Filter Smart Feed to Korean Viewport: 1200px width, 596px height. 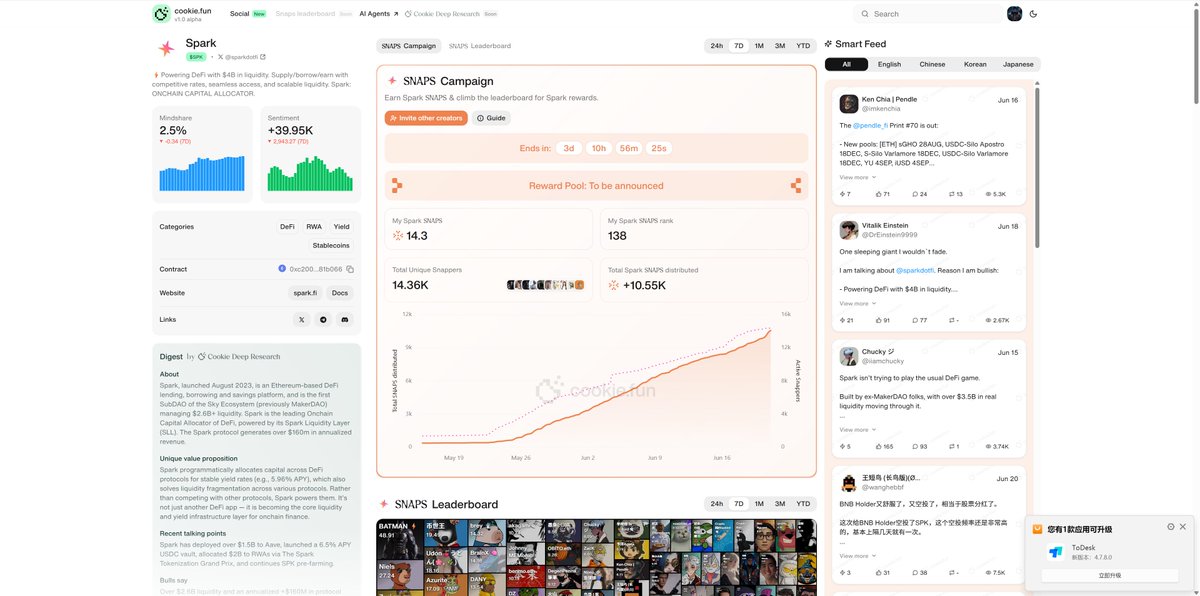point(975,64)
